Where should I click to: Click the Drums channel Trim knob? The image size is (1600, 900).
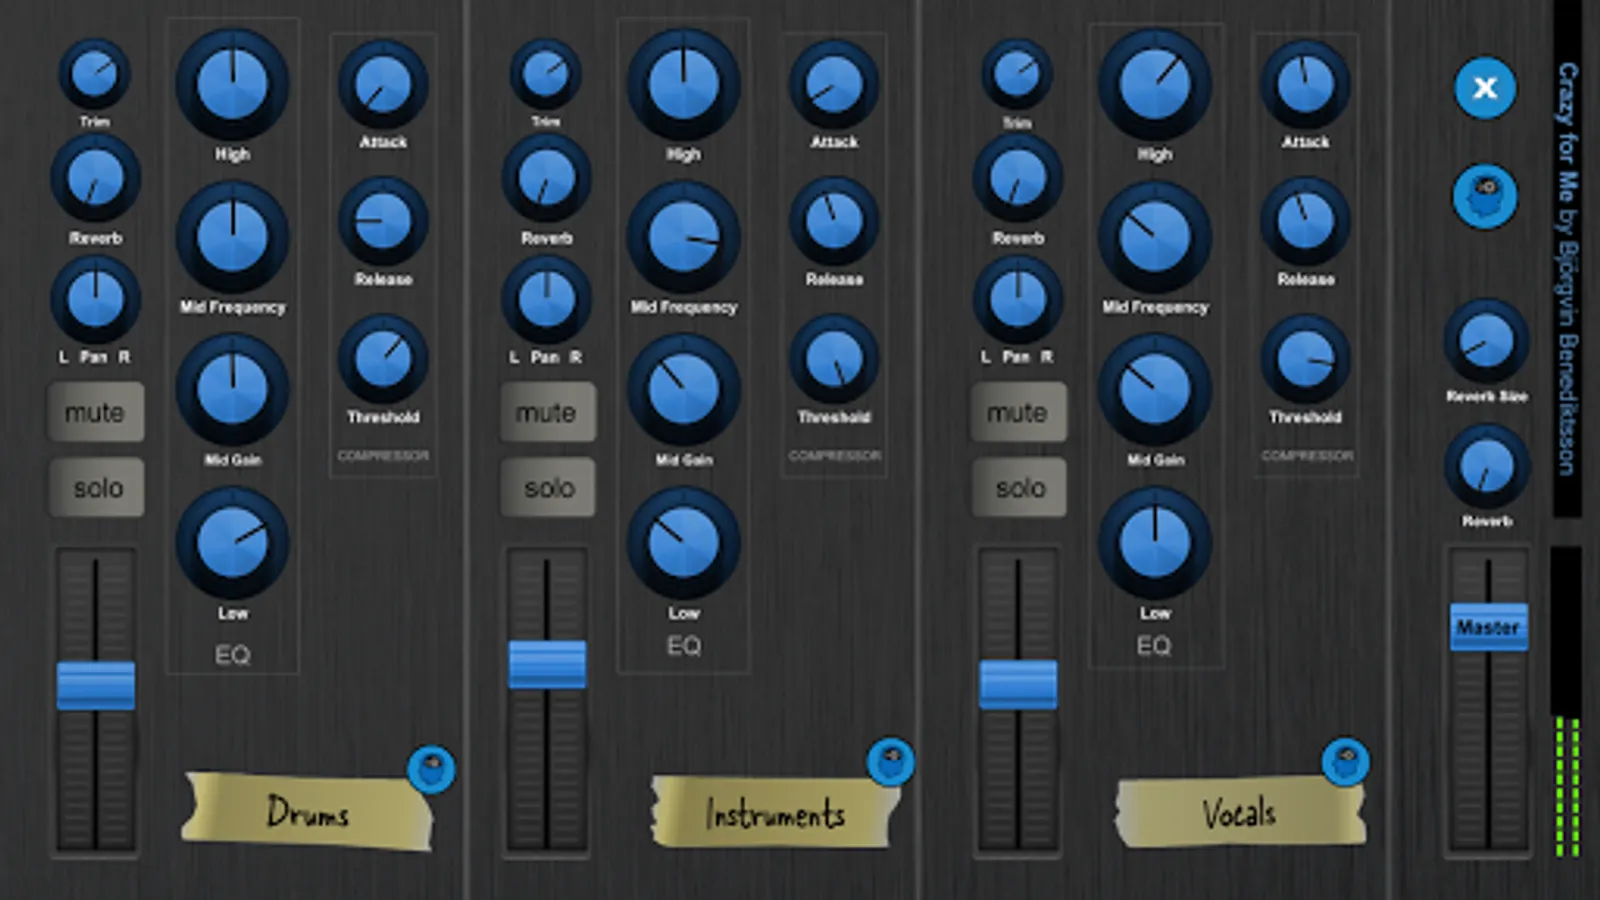94,74
